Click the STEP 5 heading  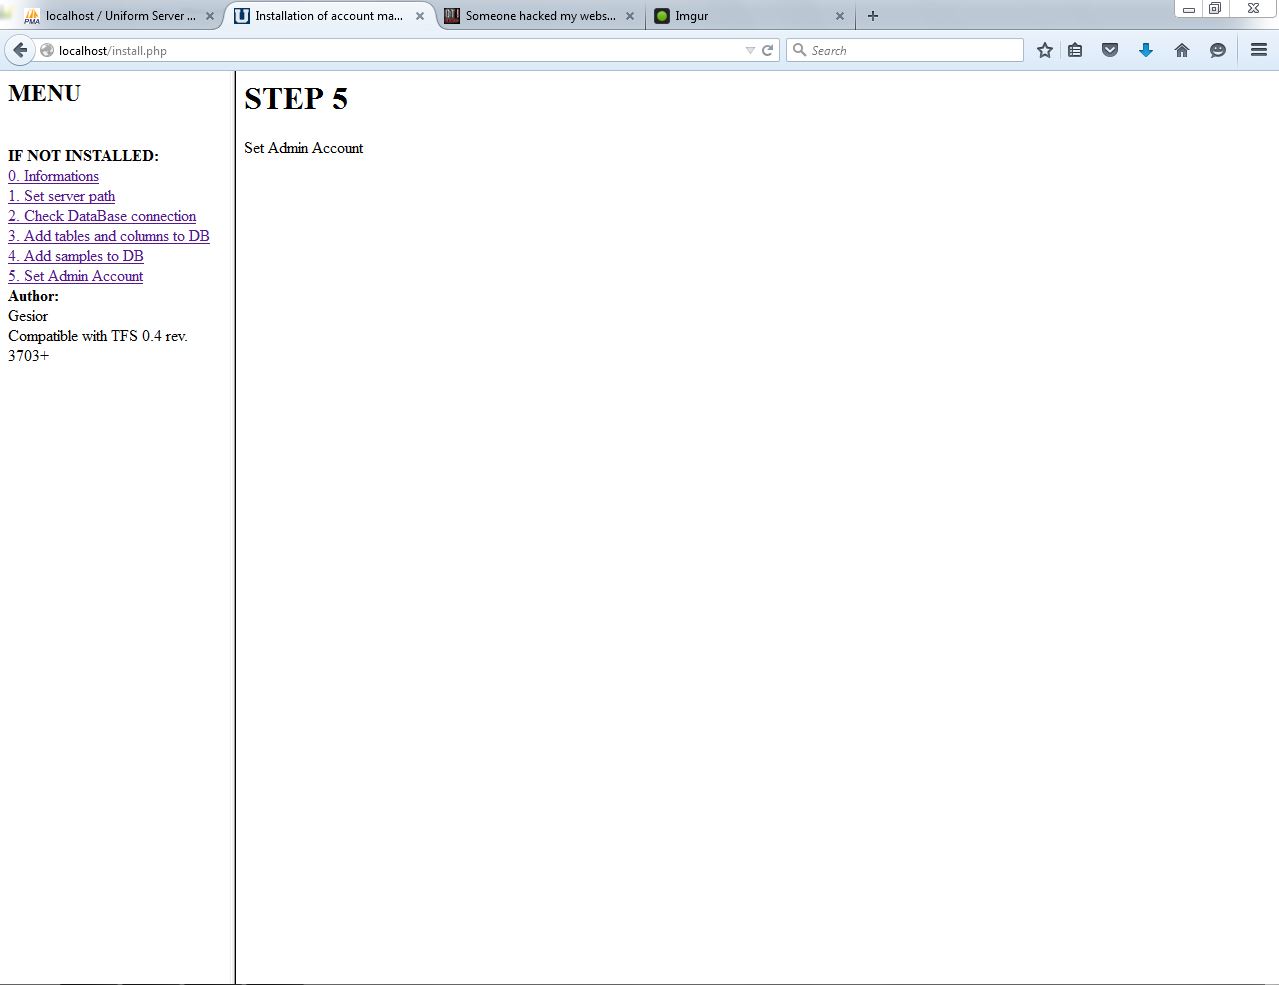[296, 99]
